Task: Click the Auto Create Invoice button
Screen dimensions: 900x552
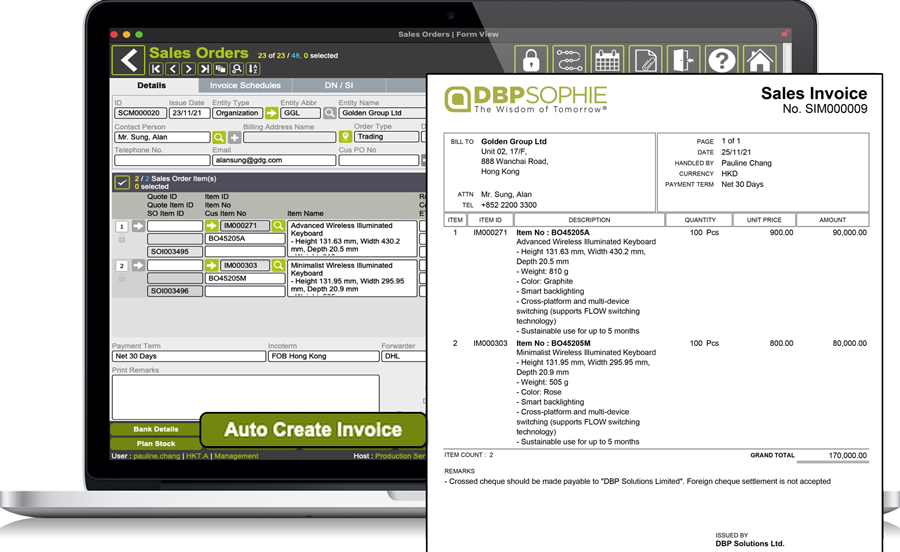Action: 313,430
